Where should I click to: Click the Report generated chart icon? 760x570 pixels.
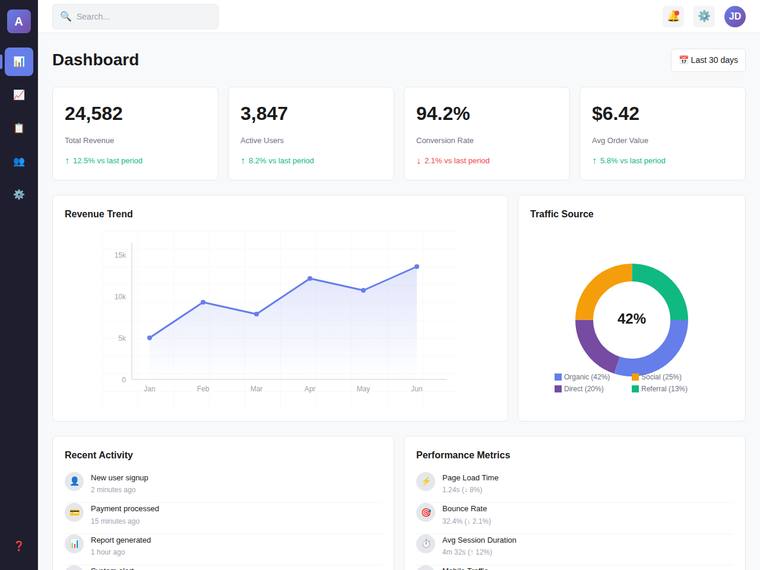(x=74, y=544)
